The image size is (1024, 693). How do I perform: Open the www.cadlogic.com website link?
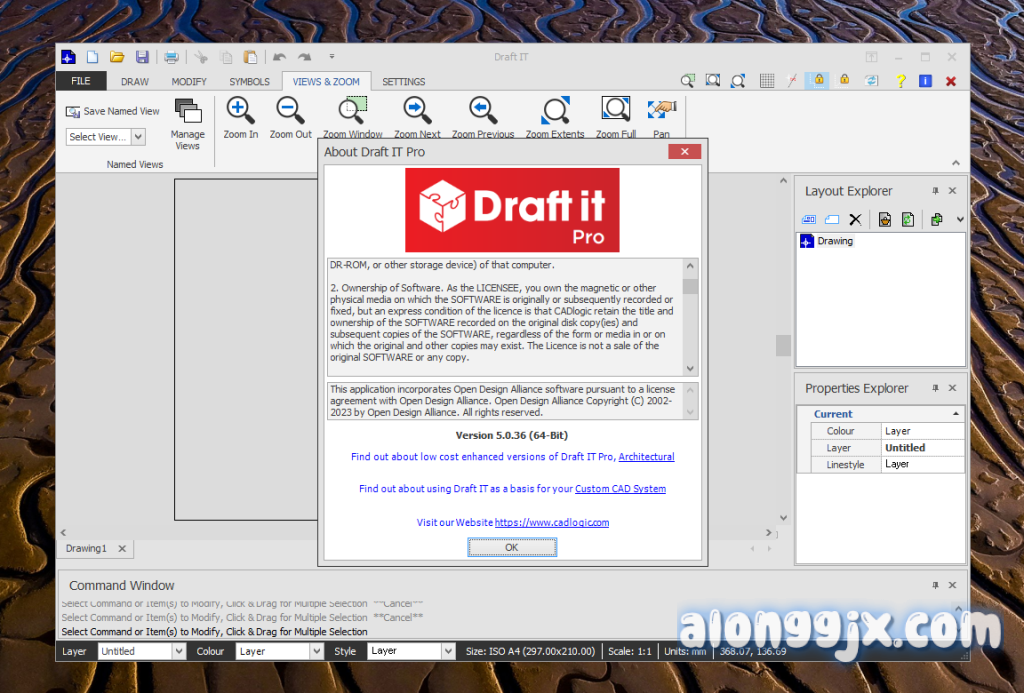tap(552, 522)
